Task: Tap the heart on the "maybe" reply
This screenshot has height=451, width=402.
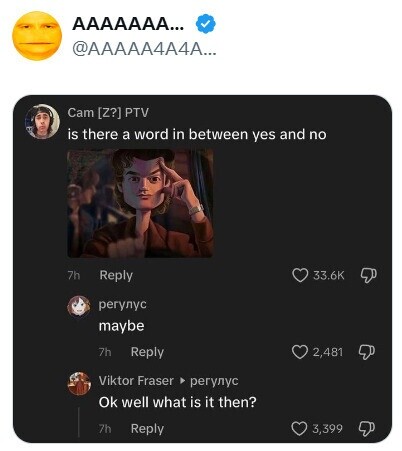Action: pyautogui.click(x=299, y=352)
